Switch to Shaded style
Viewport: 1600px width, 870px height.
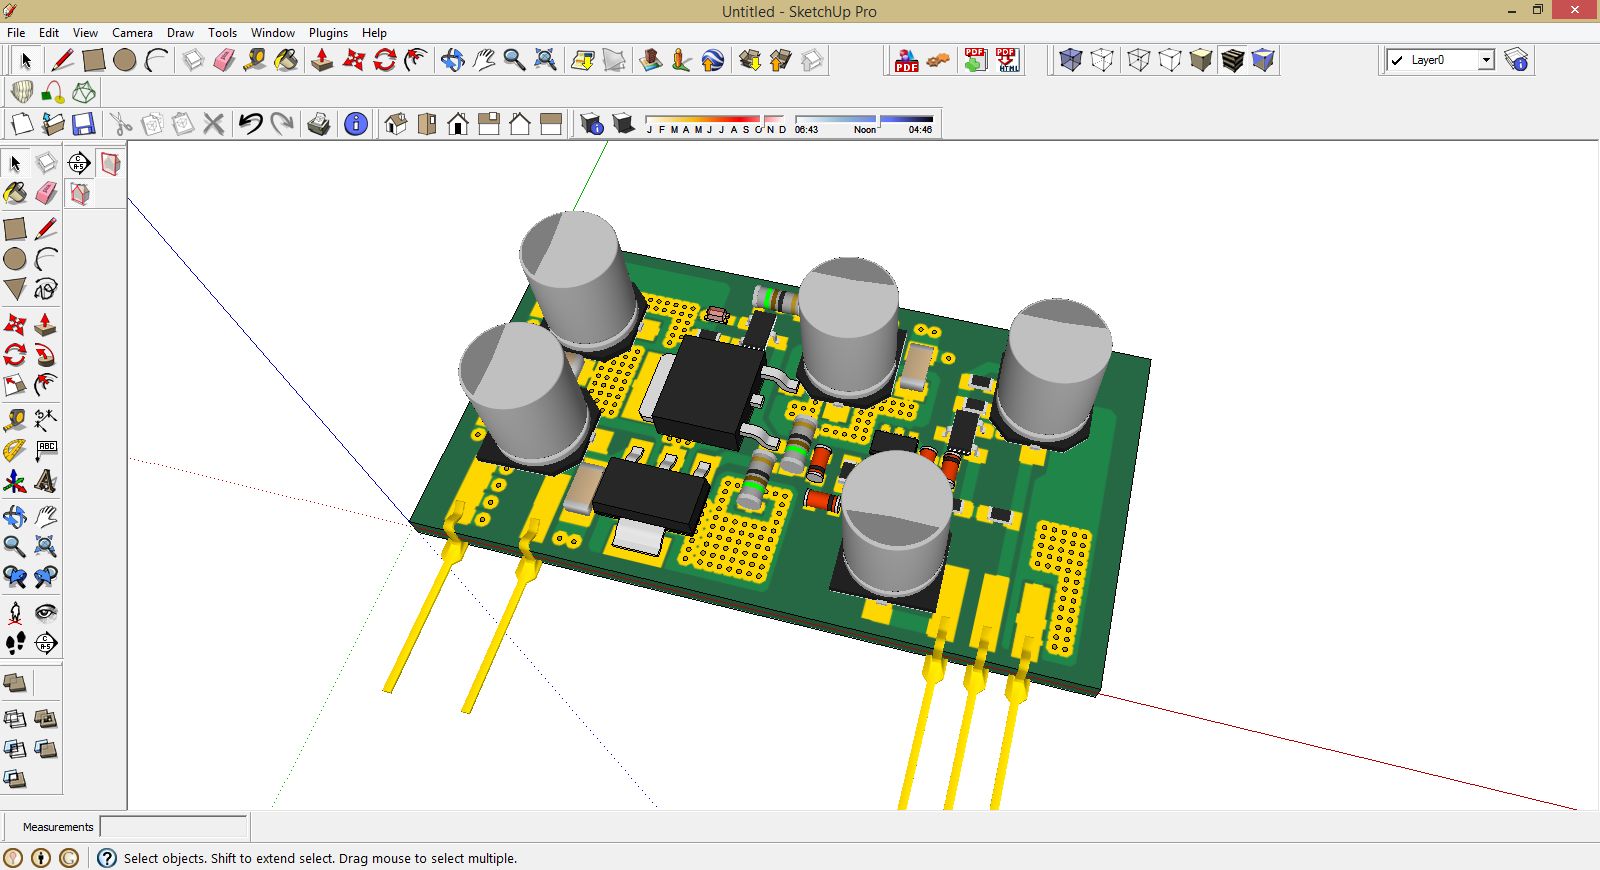click(x=1201, y=60)
